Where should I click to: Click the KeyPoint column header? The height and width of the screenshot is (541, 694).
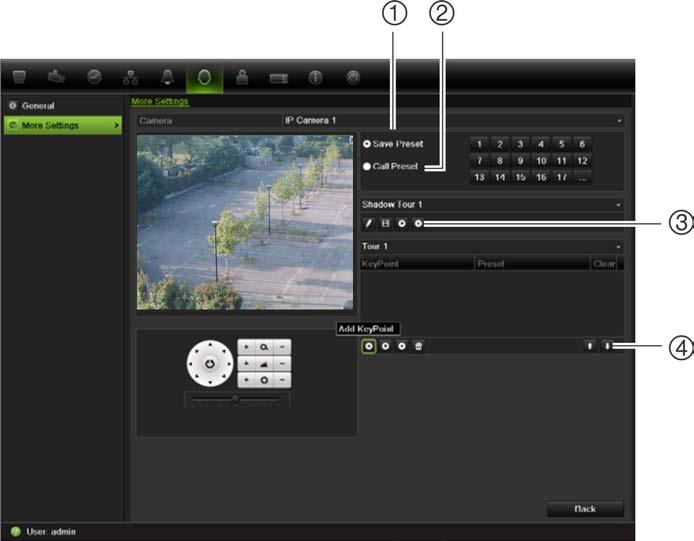click(417, 264)
